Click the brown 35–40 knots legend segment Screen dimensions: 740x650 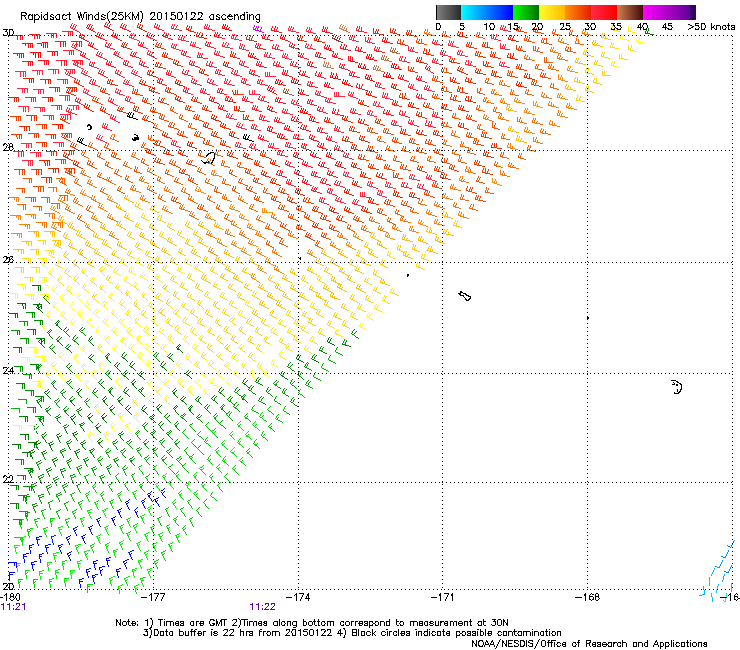[x=630, y=12]
